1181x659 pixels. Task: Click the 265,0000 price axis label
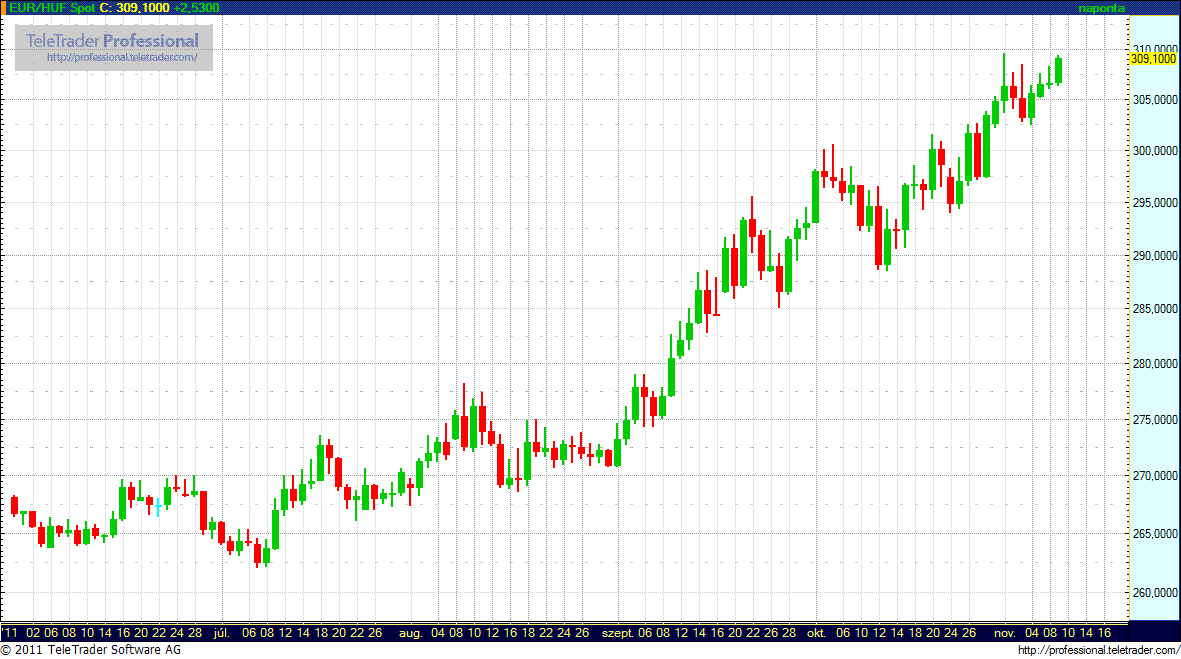point(1155,534)
